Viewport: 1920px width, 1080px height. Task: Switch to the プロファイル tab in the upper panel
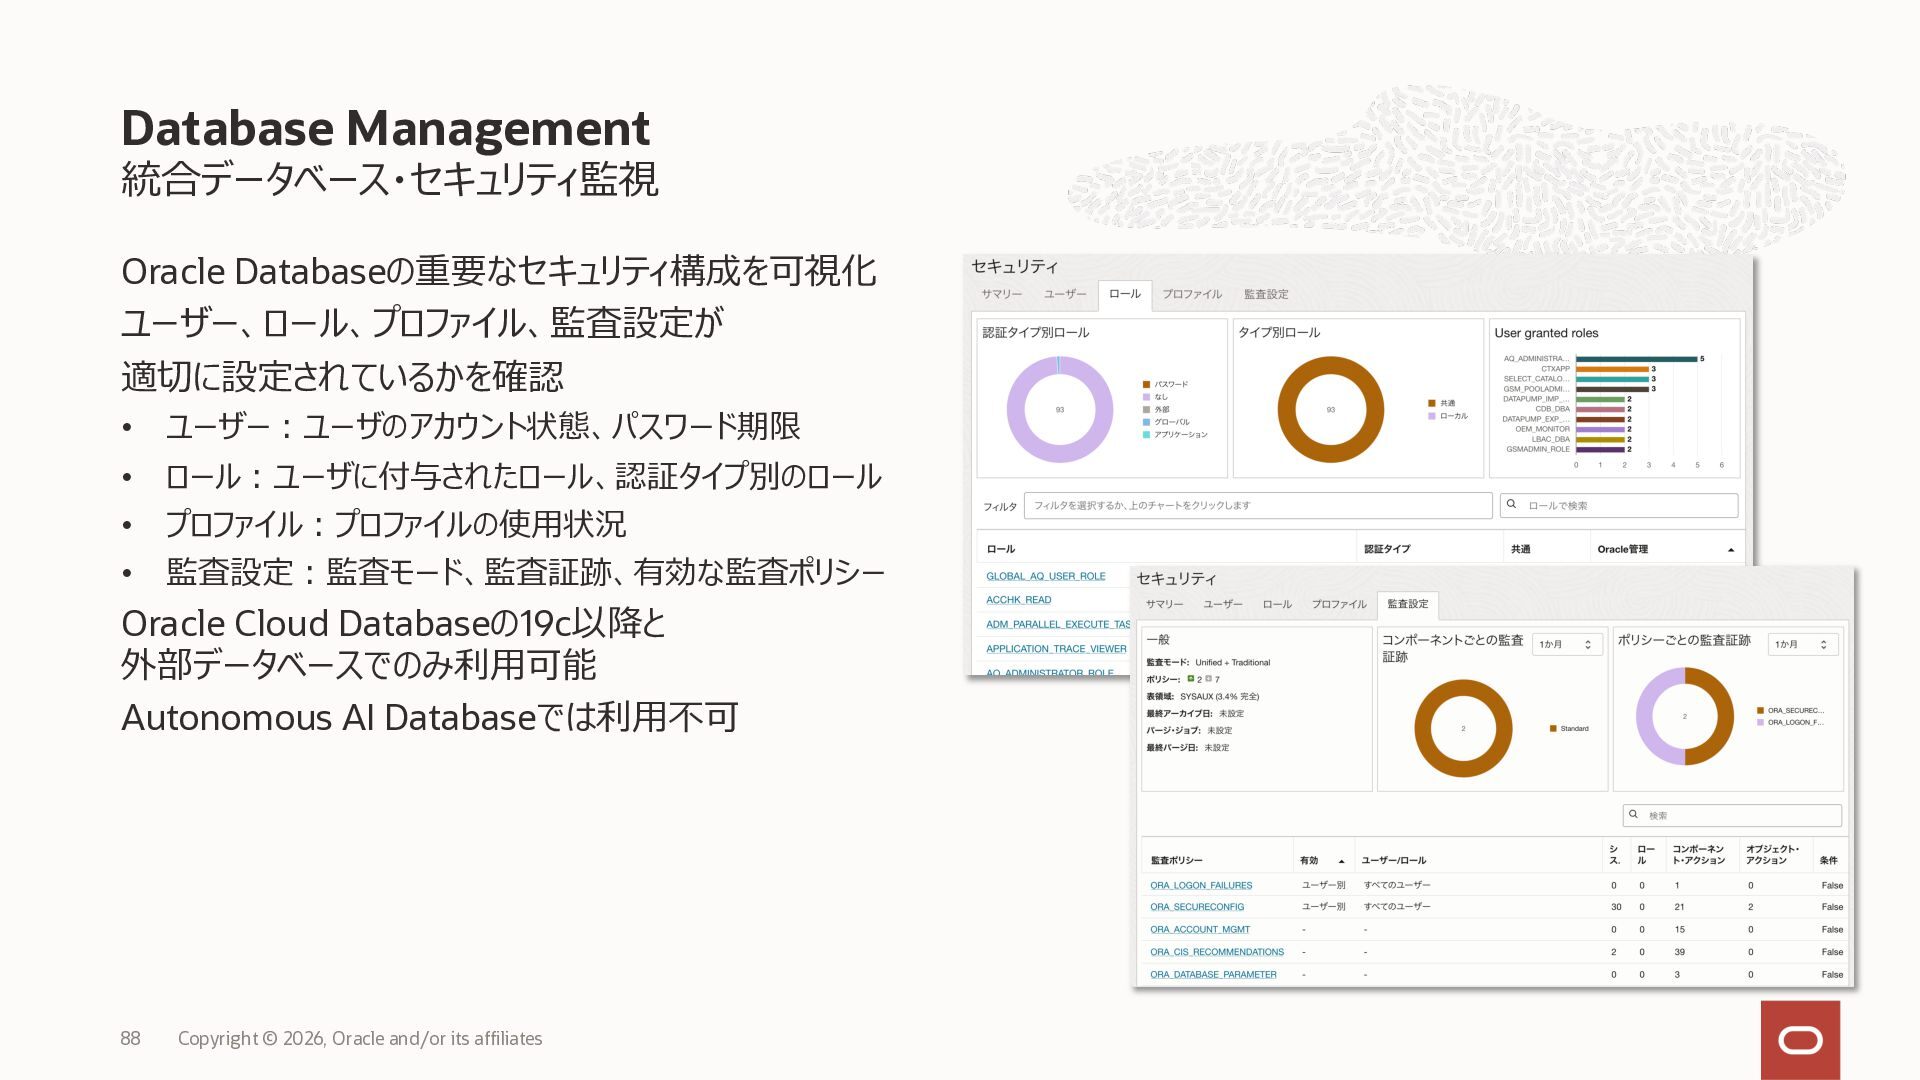pyautogui.click(x=1192, y=294)
